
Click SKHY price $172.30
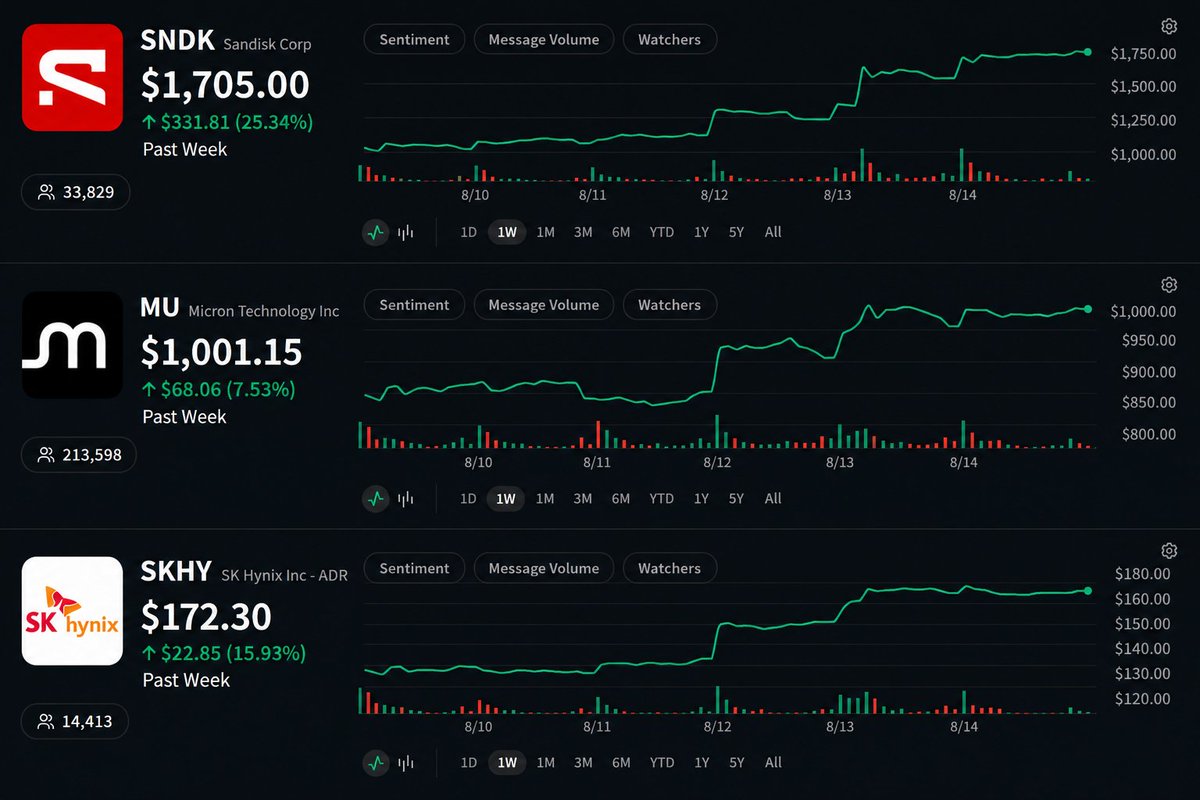(x=206, y=616)
